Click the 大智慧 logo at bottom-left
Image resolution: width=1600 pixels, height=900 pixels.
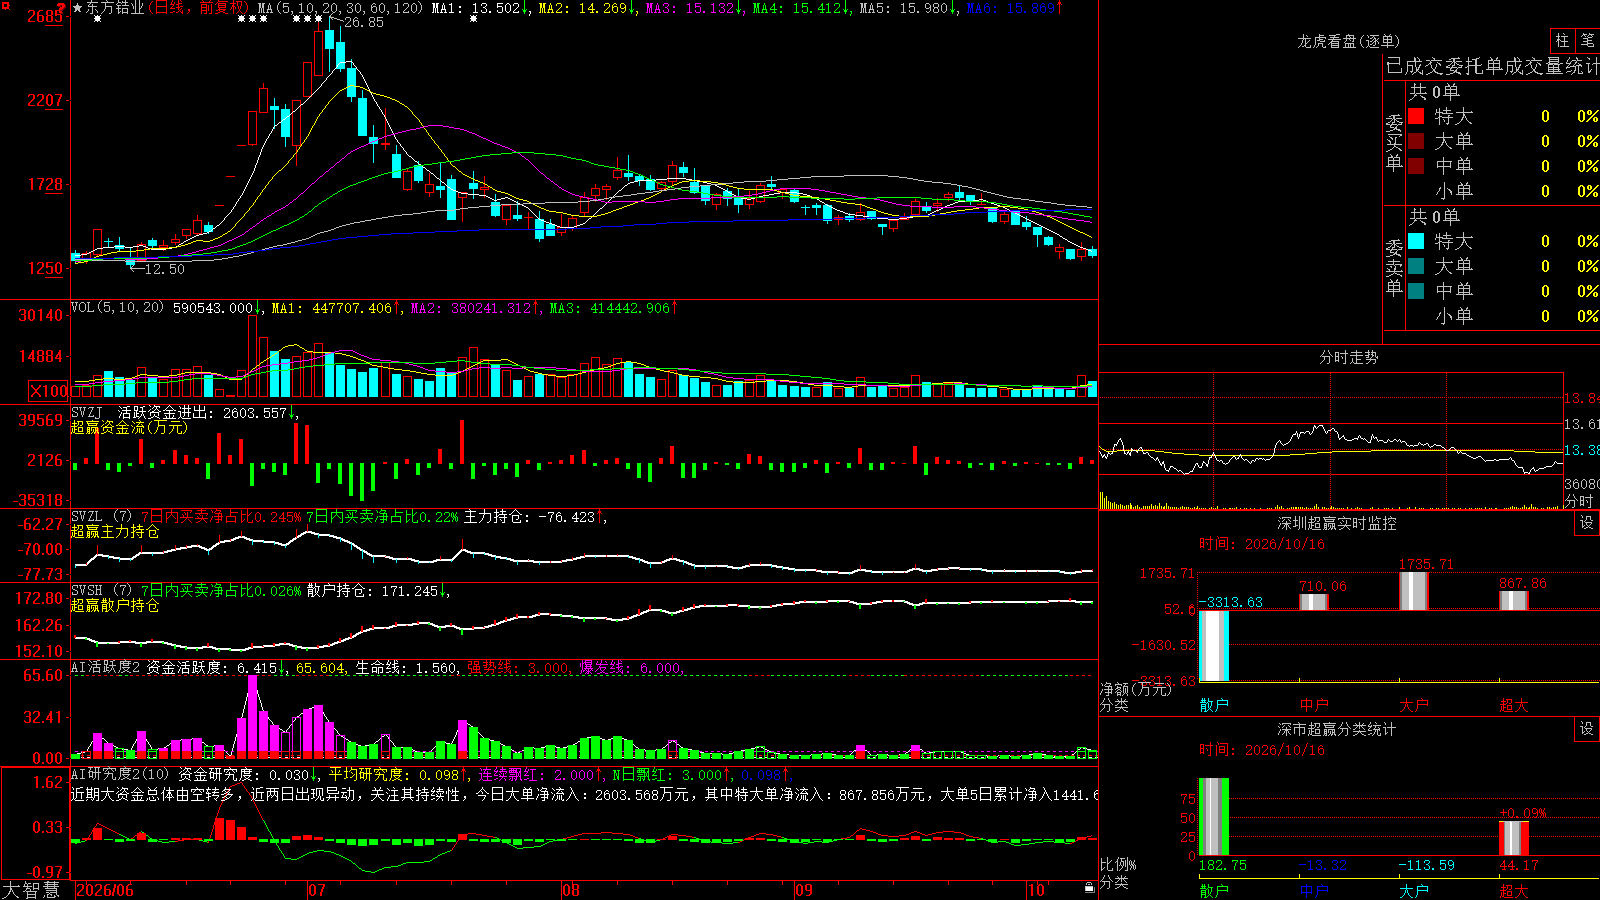click(x=31, y=889)
